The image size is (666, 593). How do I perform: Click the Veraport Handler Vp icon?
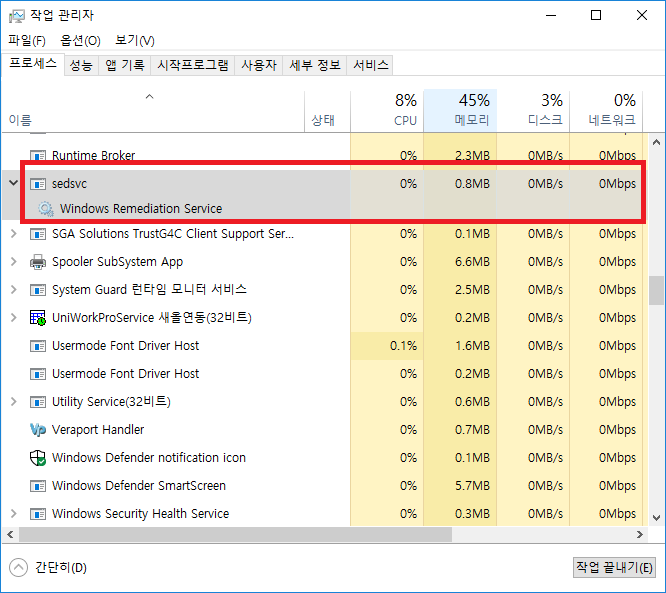[x=38, y=430]
